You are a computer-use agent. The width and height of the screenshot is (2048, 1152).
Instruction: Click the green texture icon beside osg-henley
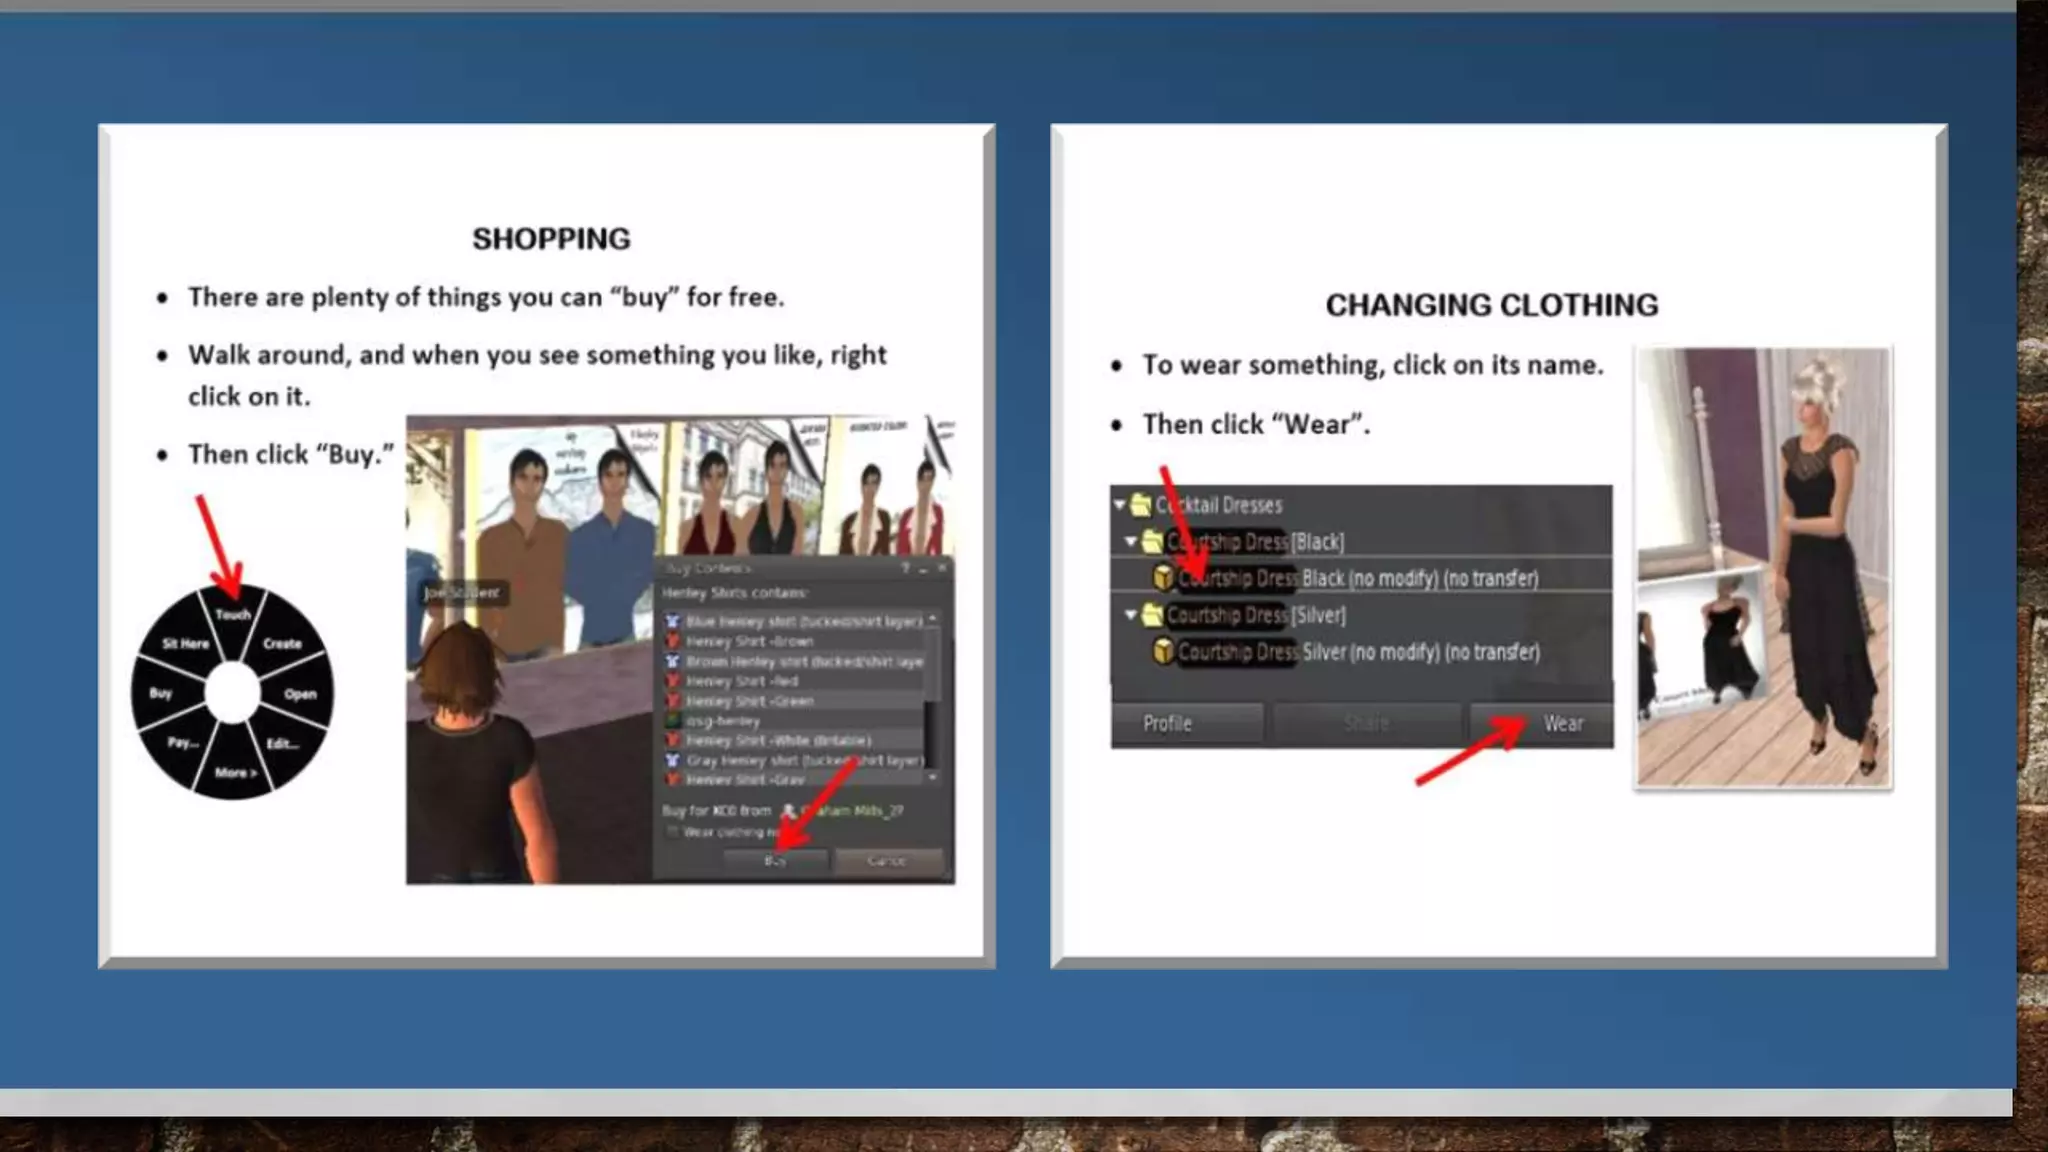tap(673, 720)
